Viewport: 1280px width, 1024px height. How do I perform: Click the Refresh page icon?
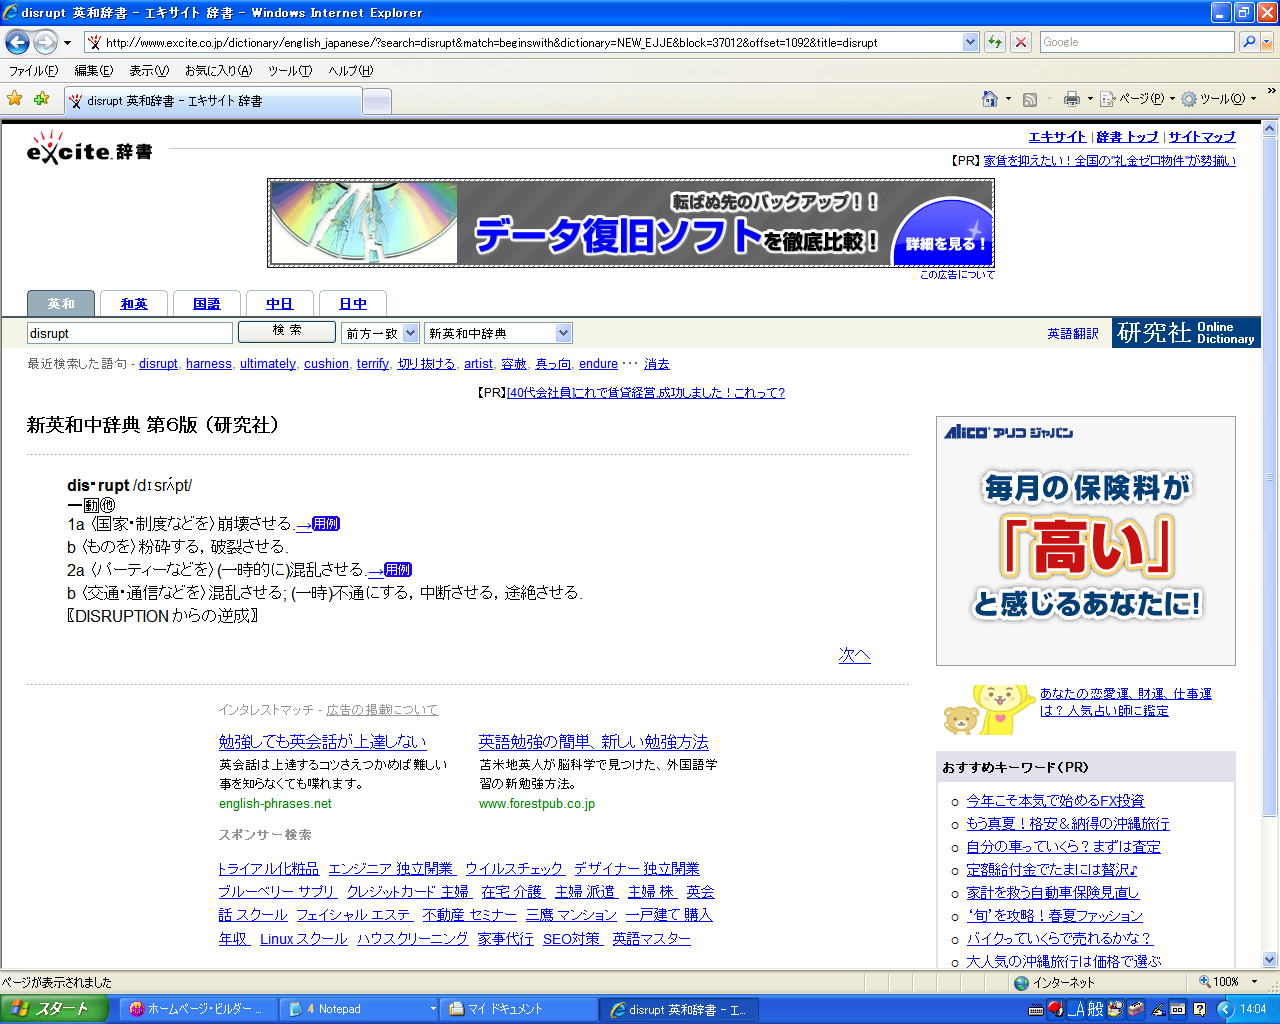click(995, 42)
